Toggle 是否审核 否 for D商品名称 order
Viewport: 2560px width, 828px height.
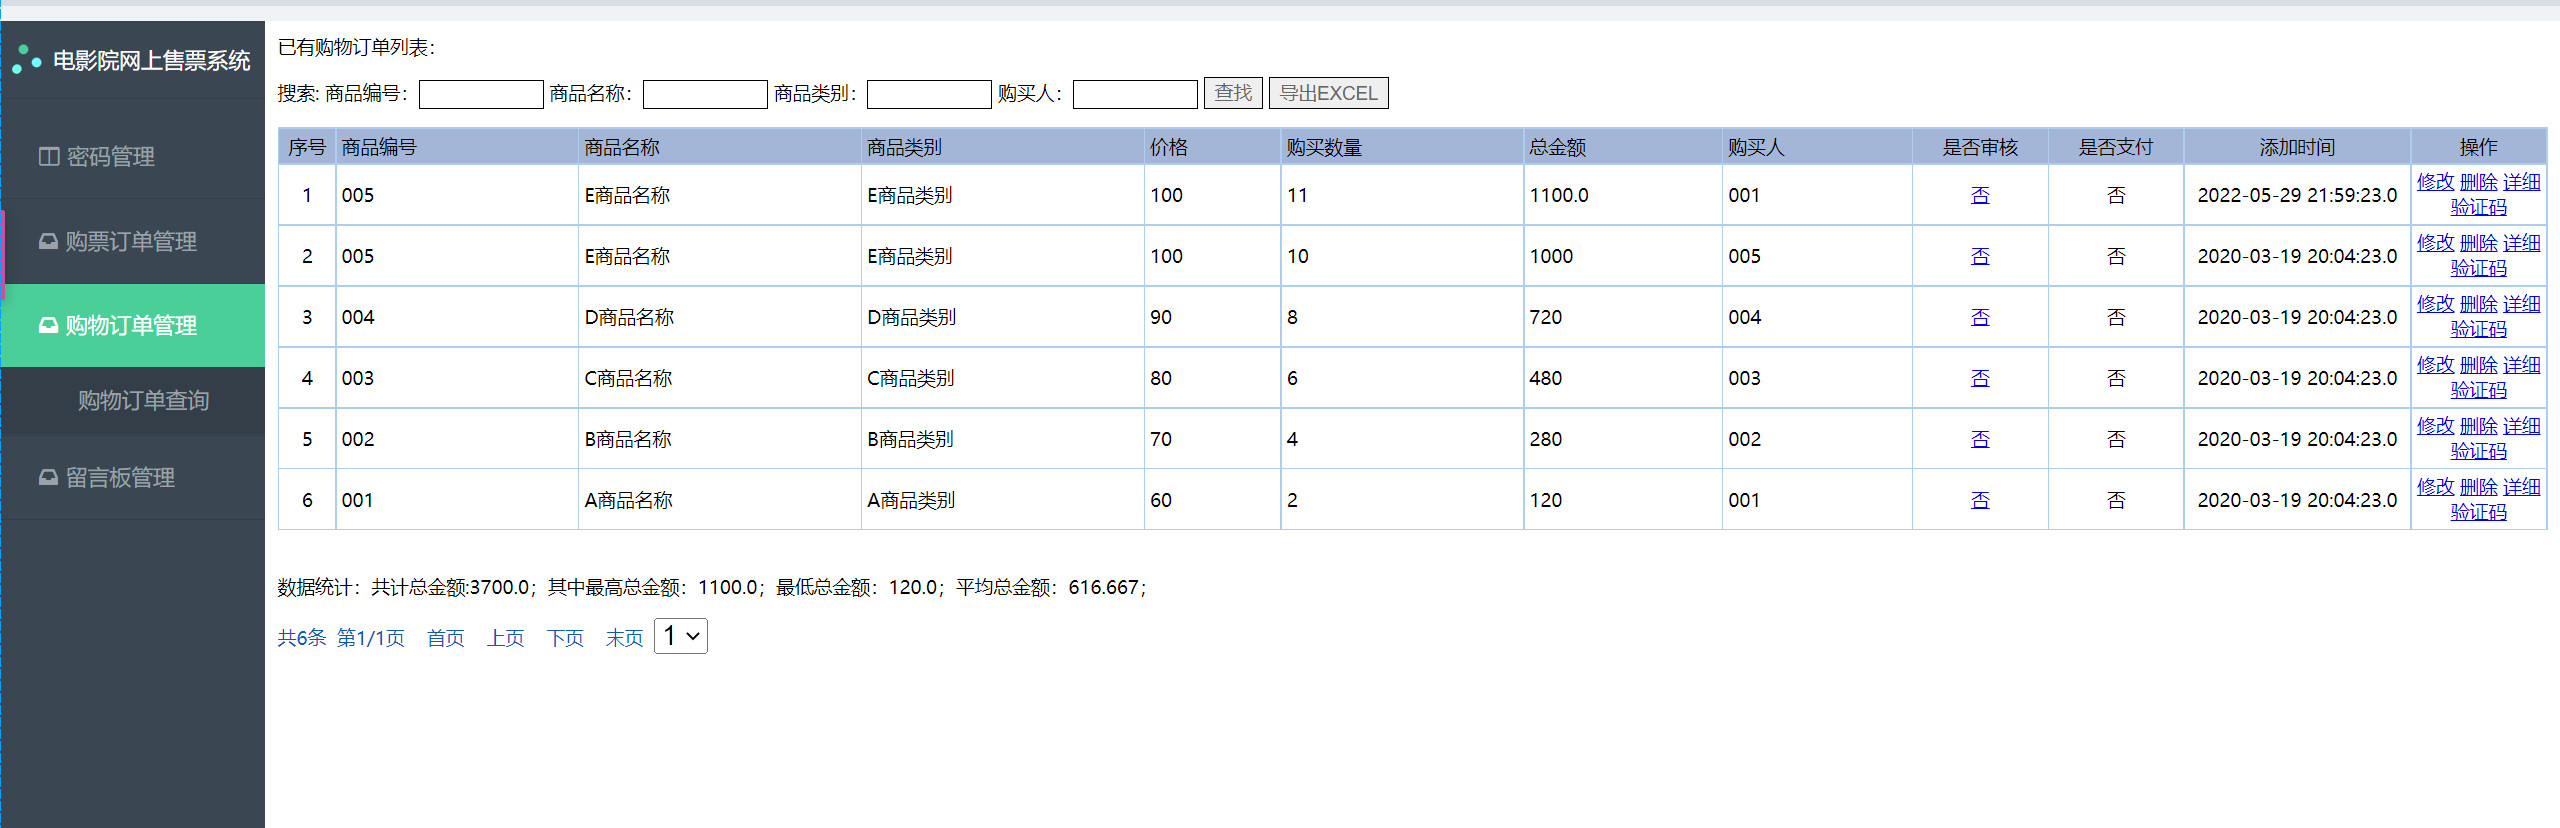click(x=1980, y=317)
